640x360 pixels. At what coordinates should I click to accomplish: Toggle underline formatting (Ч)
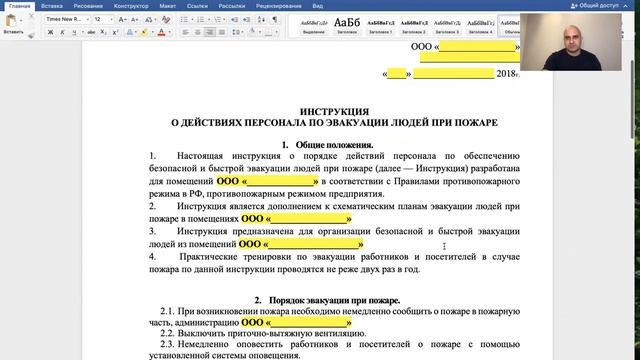coord(74,32)
